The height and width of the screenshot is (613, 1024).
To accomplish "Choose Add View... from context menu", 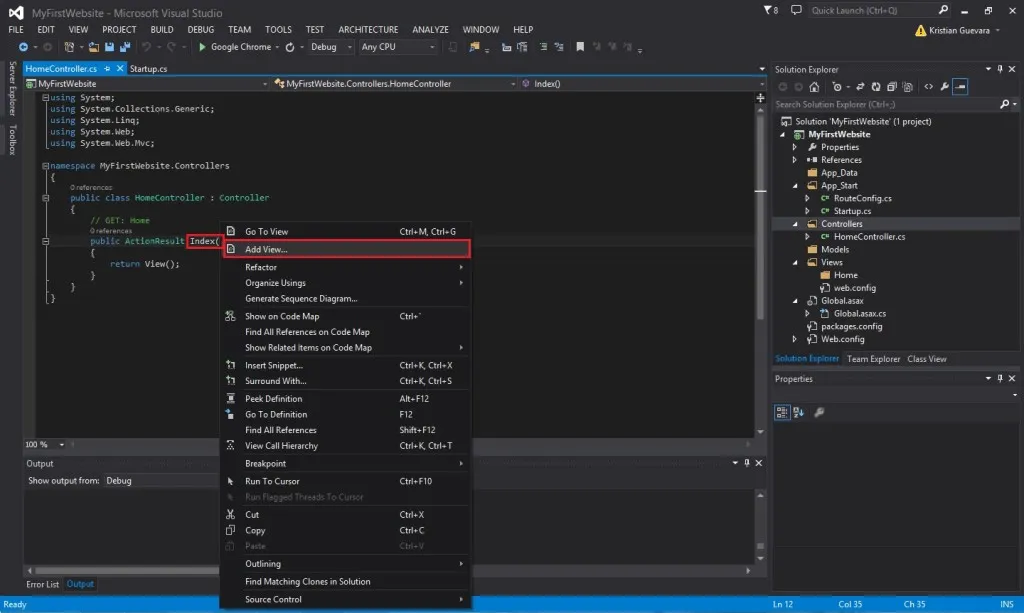I will [x=346, y=249].
